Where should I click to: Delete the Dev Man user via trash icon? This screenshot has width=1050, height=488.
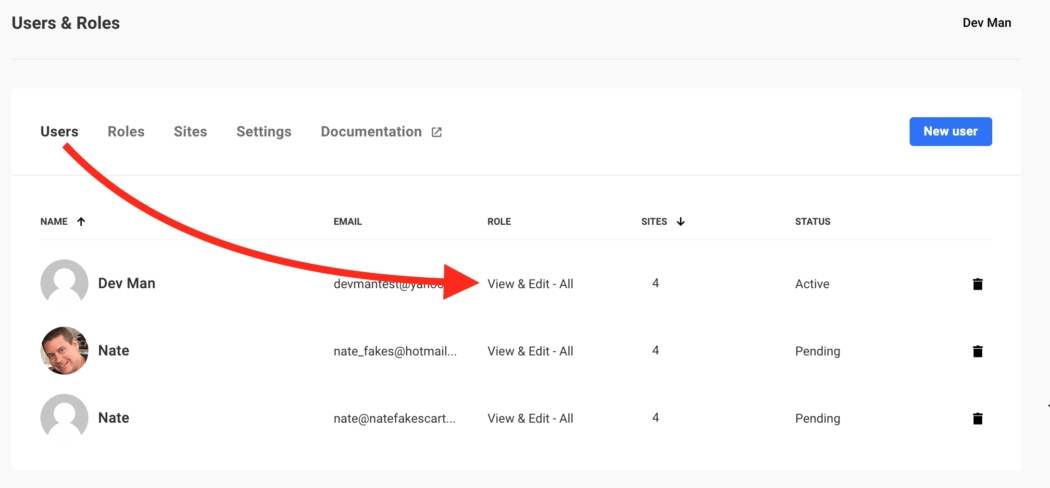click(x=977, y=284)
